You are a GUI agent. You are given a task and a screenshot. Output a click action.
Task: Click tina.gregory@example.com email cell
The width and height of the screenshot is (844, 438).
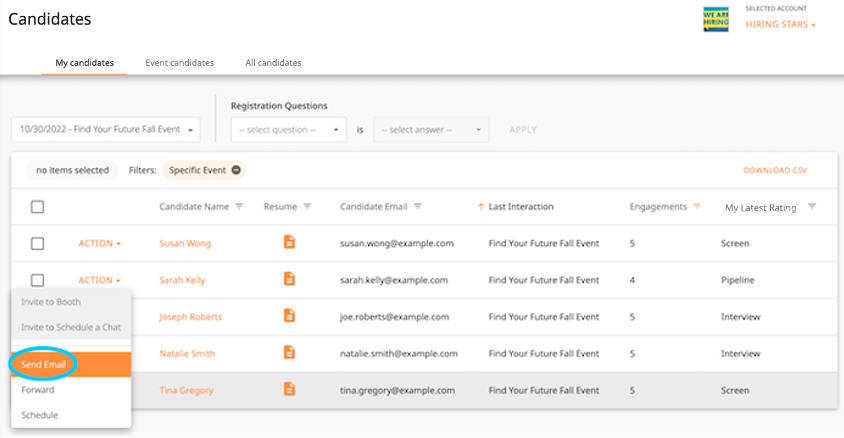click(397, 390)
